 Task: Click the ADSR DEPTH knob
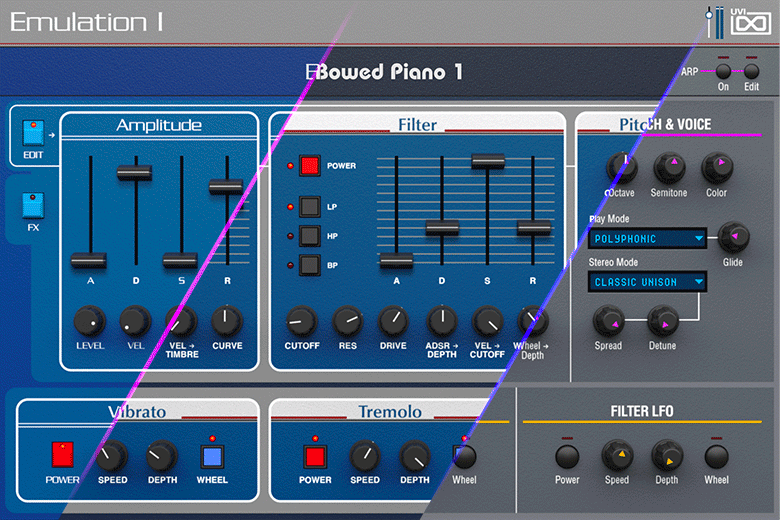[x=442, y=321]
